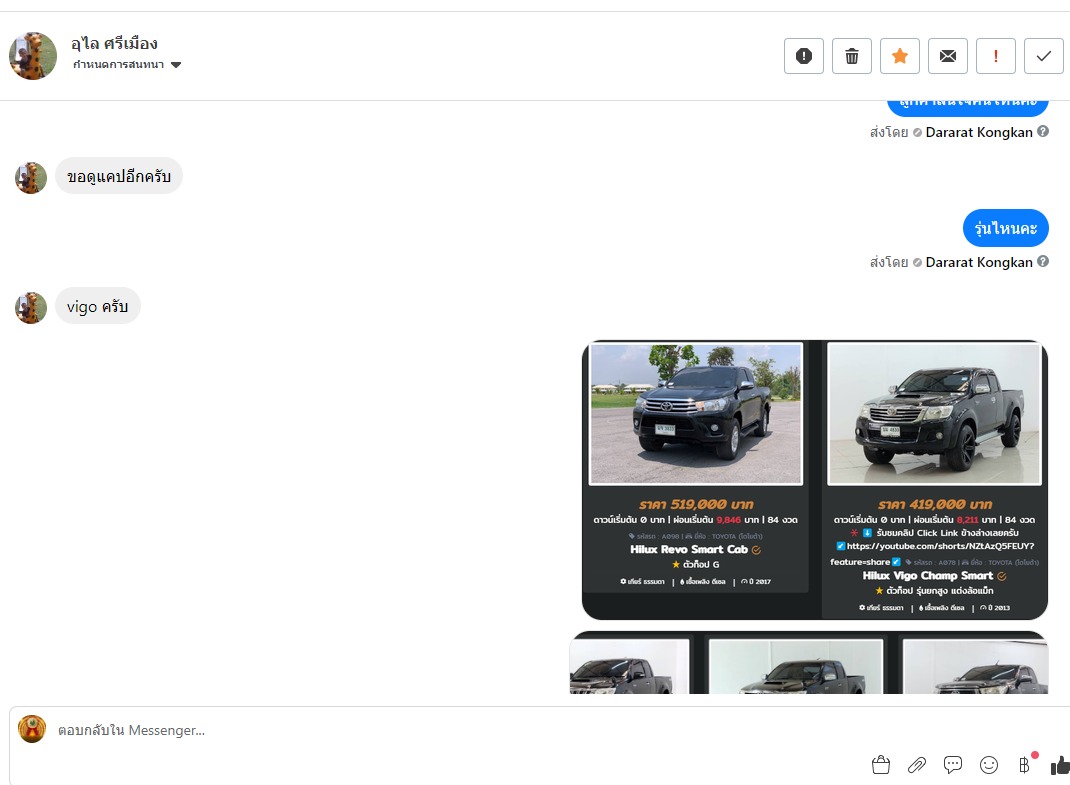Open the conversation label dropdown under the contact name
Image resolution: width=1070 pixels, height=785 pixels.
pyautogui.click(x=127, y=65)
